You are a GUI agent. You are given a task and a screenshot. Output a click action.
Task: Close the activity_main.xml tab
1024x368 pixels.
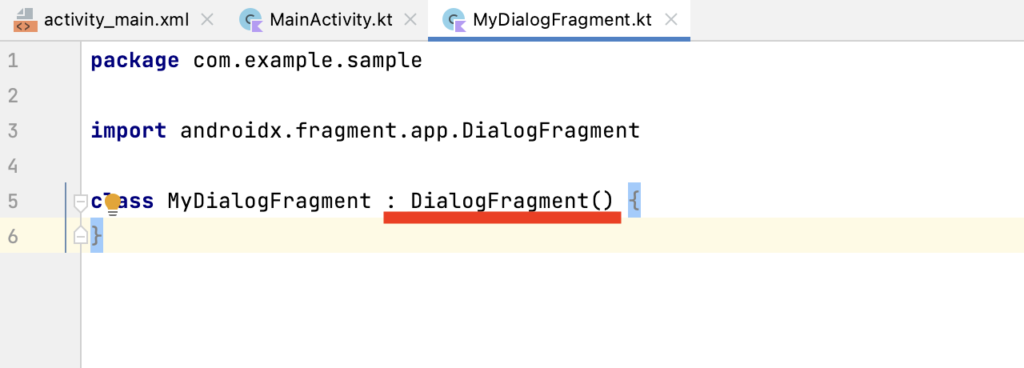click(207, 20)
